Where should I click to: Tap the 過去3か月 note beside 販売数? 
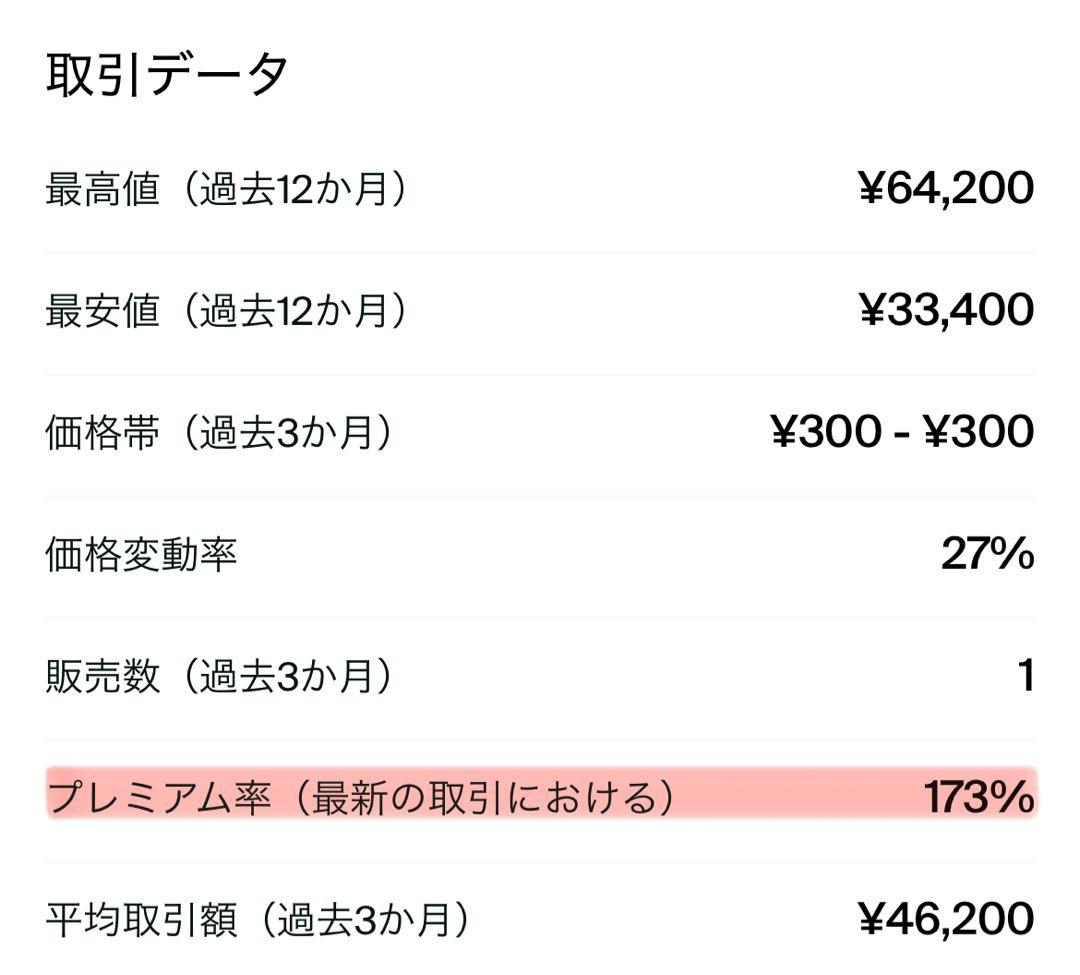click(x=284, y=677)
